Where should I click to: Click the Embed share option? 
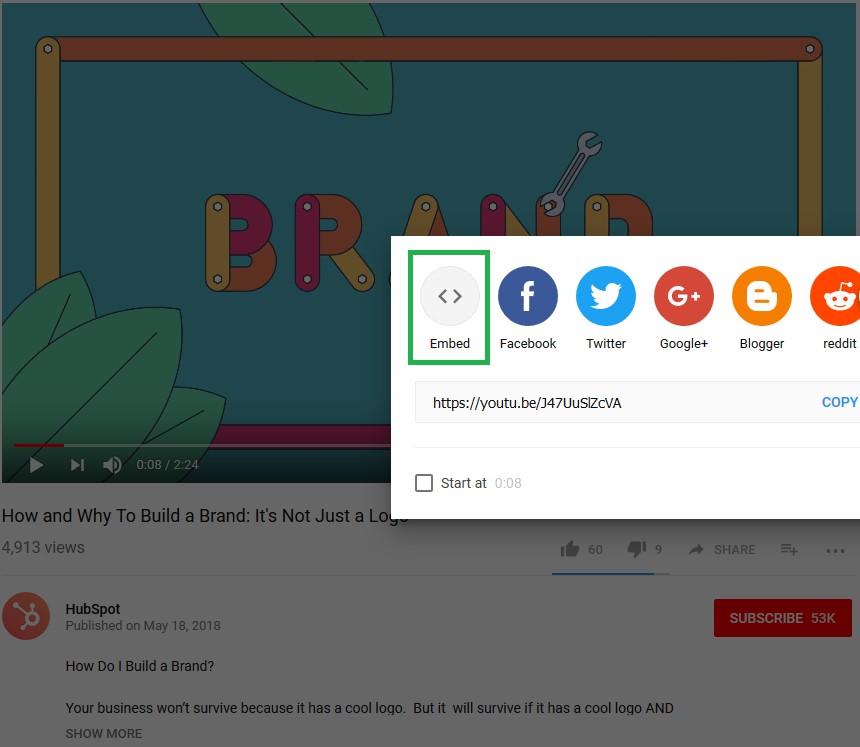450,308
